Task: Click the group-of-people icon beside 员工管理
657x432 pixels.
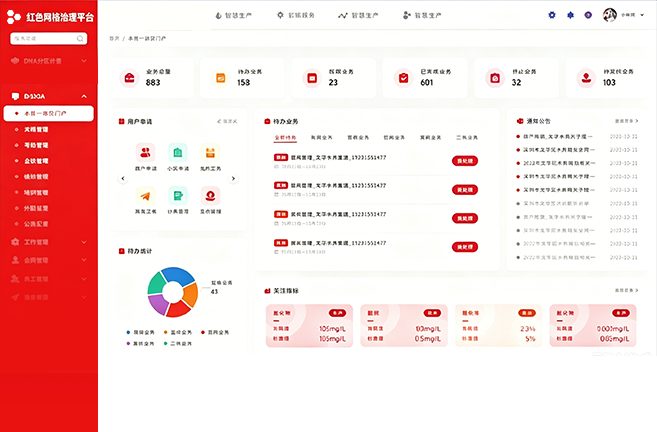Action: click(15, 279)
